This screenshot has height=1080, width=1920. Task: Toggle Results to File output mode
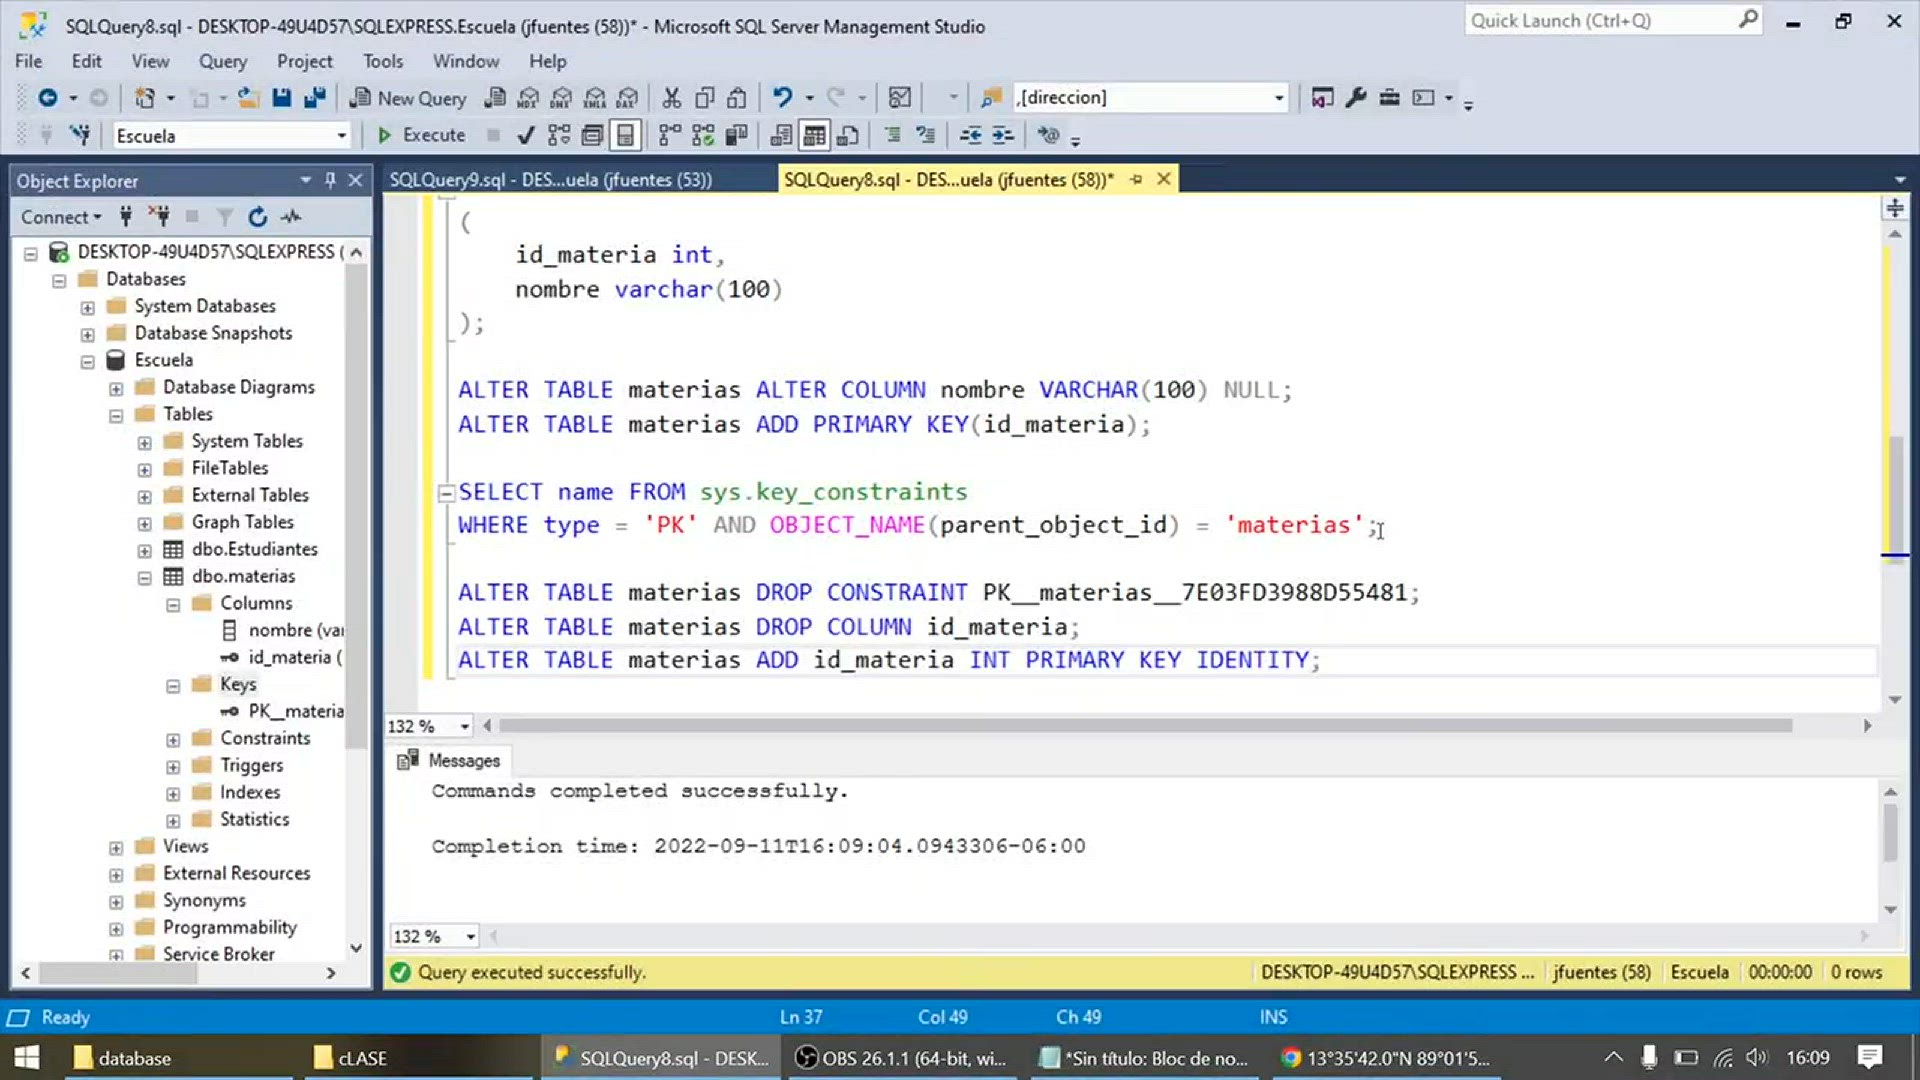[x=848, y=135]
